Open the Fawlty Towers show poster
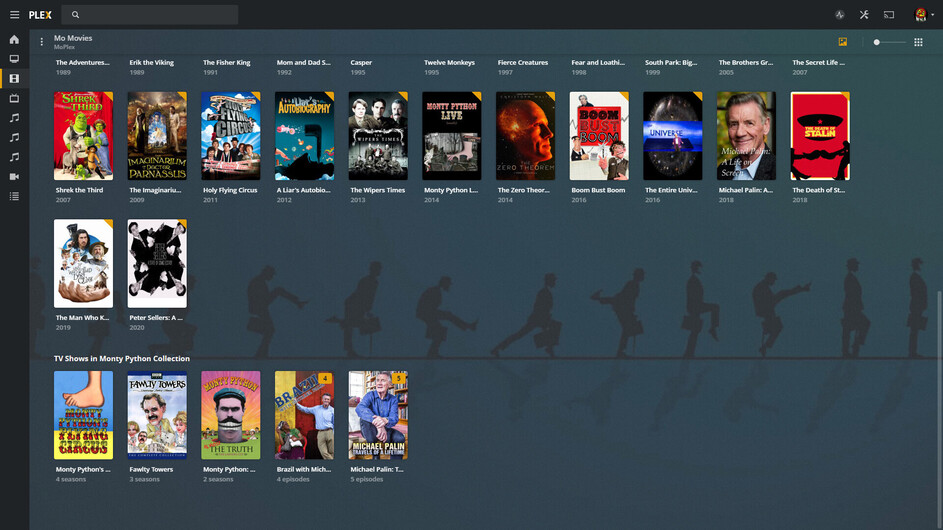The image size is (943, 530). (157, 415)
